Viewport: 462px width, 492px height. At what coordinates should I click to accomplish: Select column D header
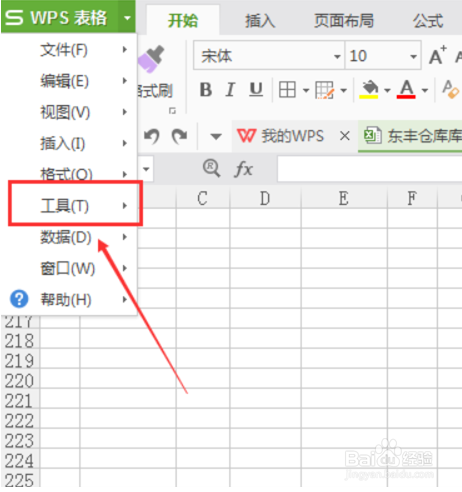click(x=265, y=198)
